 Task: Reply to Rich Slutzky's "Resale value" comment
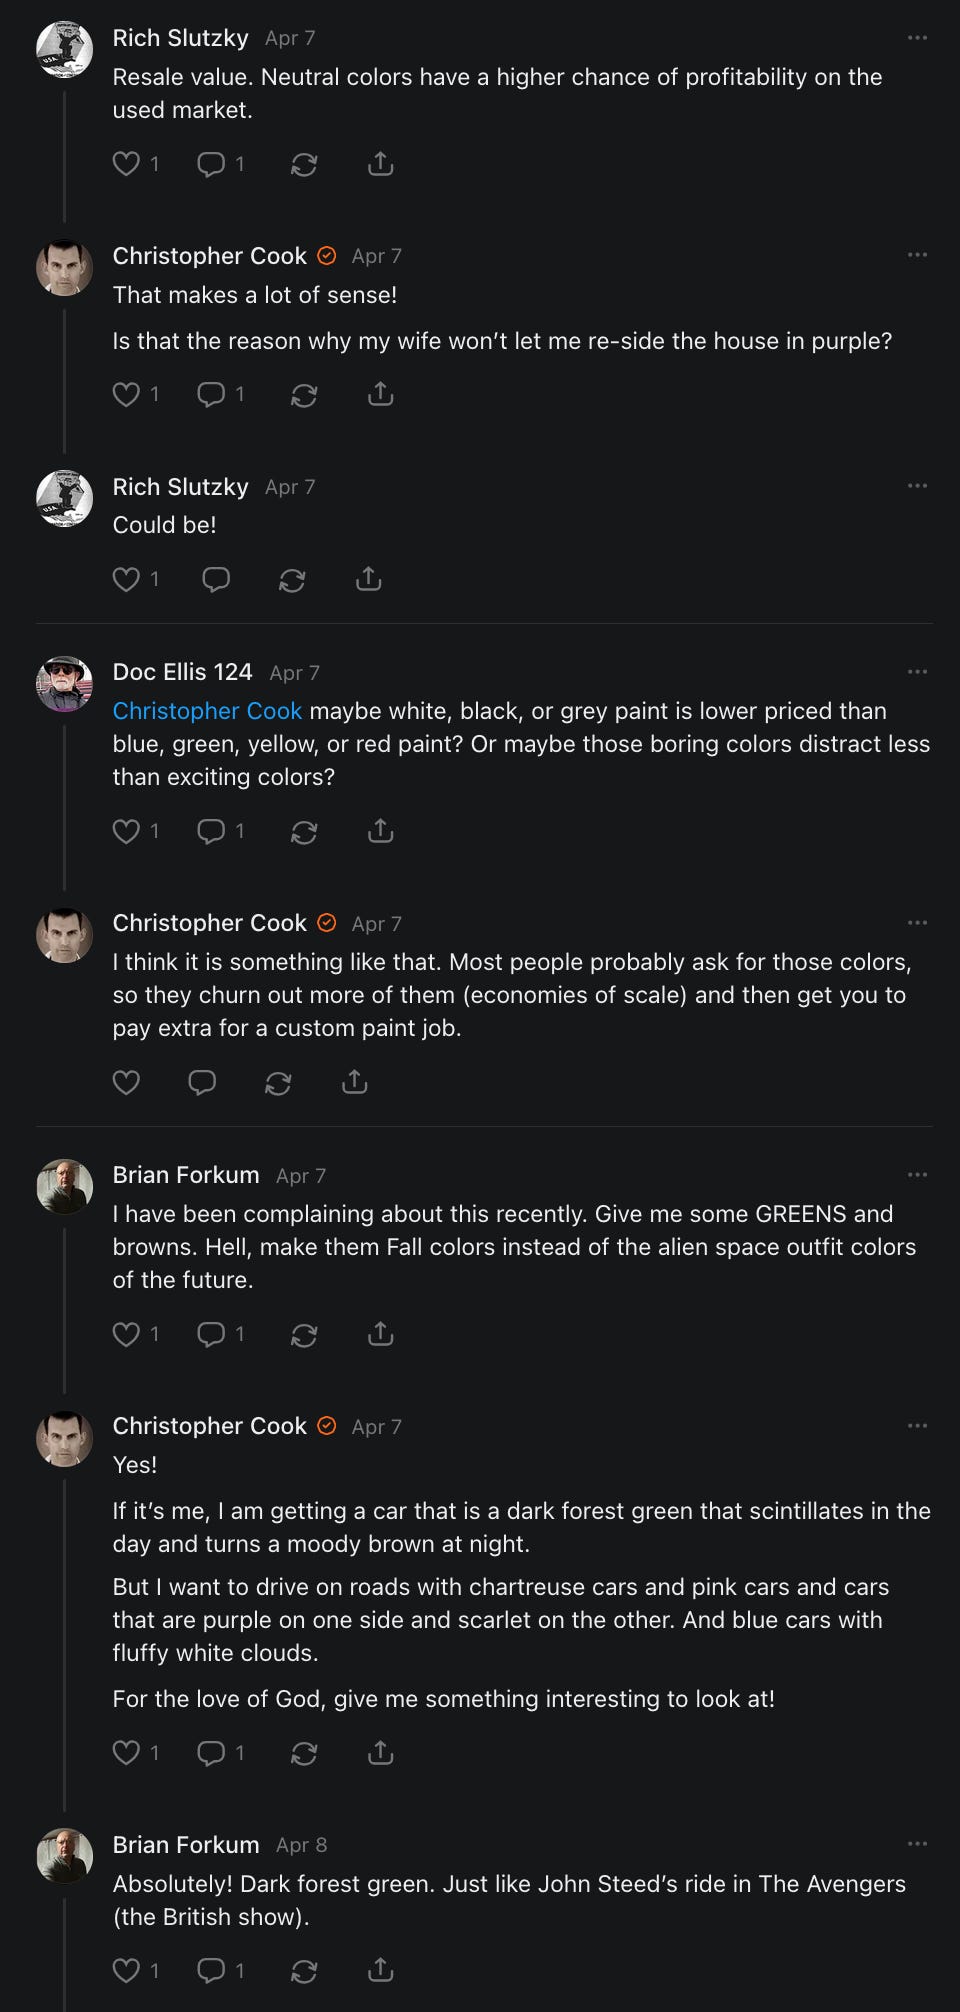click(211, 164)
